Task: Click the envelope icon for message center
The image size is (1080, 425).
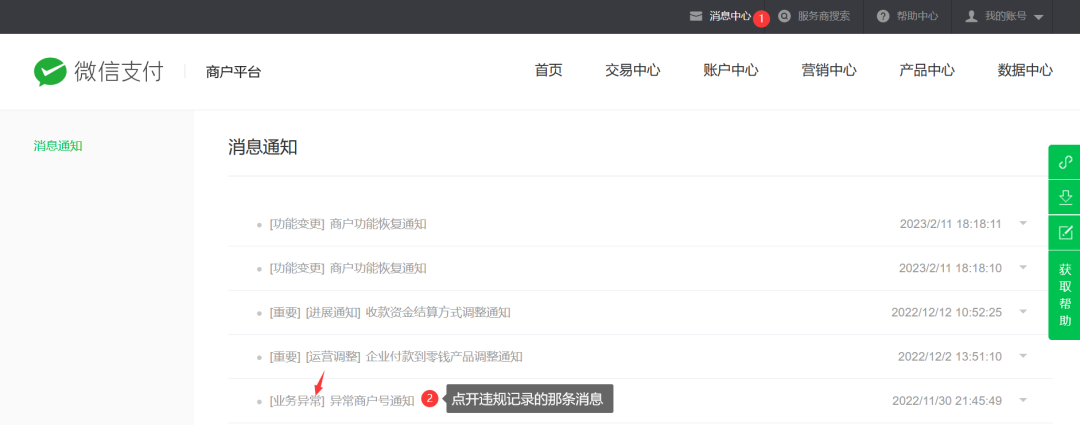Action: click(695, 16)
